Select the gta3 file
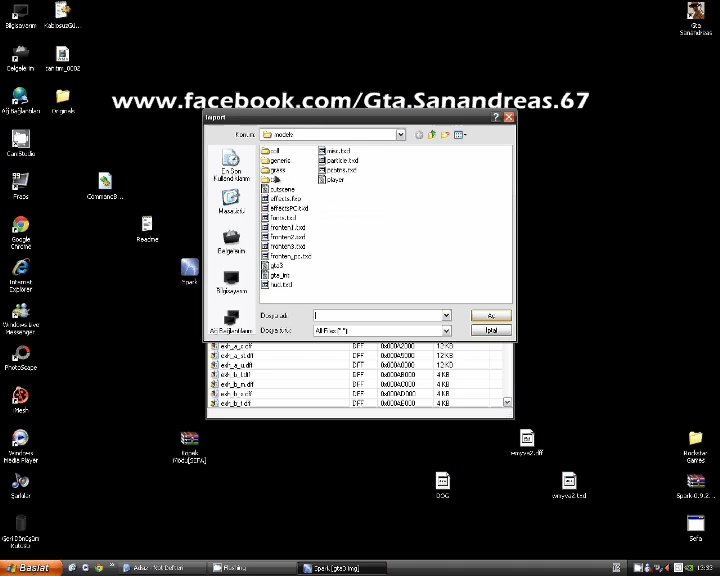 tap(272, 265)
